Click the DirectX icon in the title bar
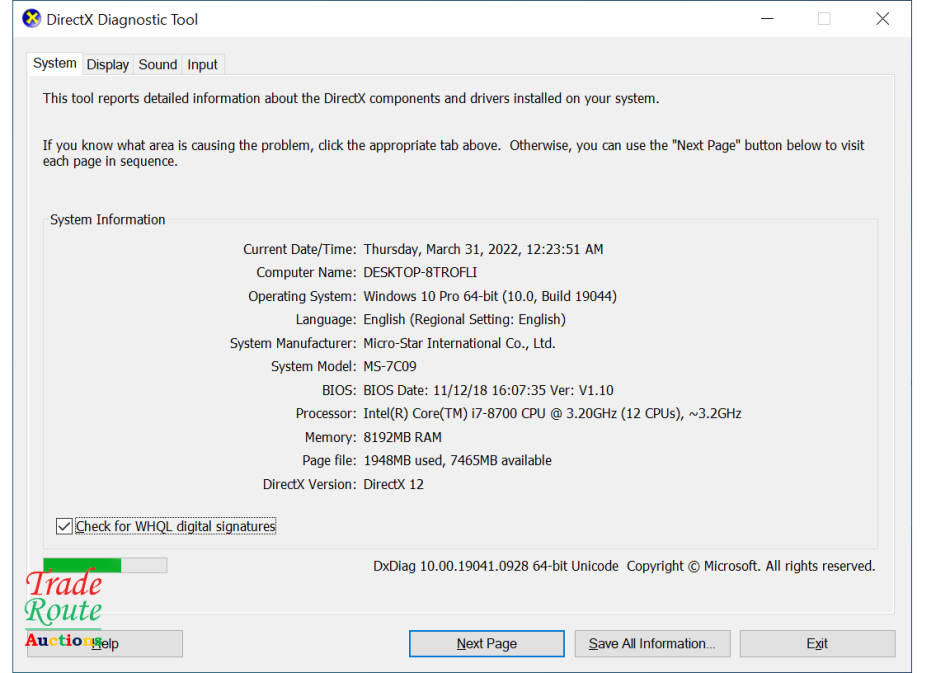The height and width of the screenshot is (673, 950). [x=32, y=19]
